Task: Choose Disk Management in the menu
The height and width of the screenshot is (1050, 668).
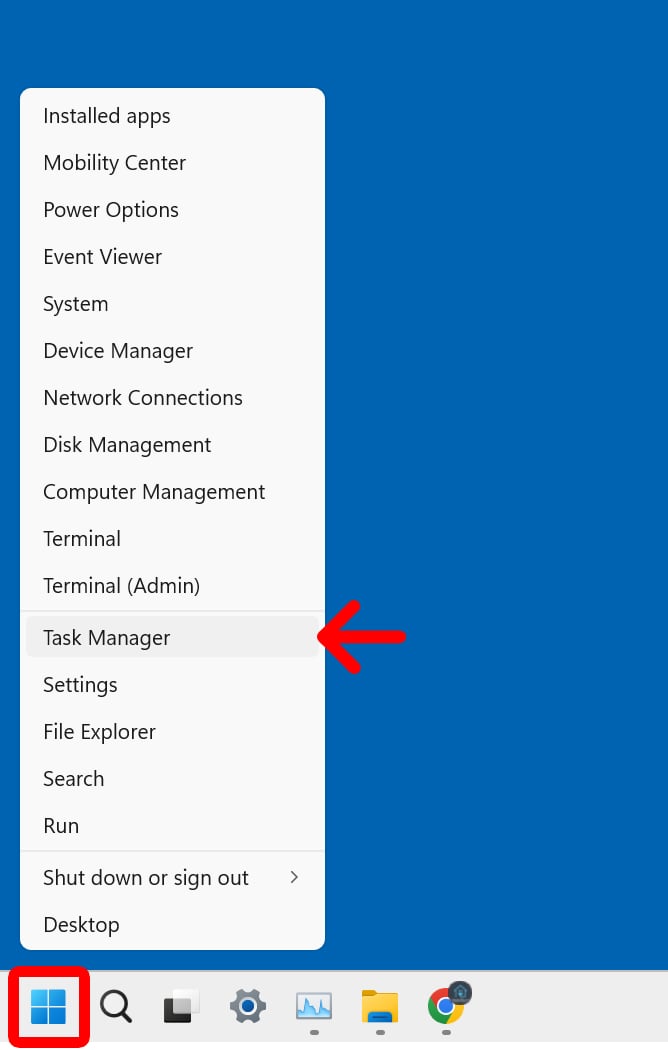Action: [x=127, y=445]
